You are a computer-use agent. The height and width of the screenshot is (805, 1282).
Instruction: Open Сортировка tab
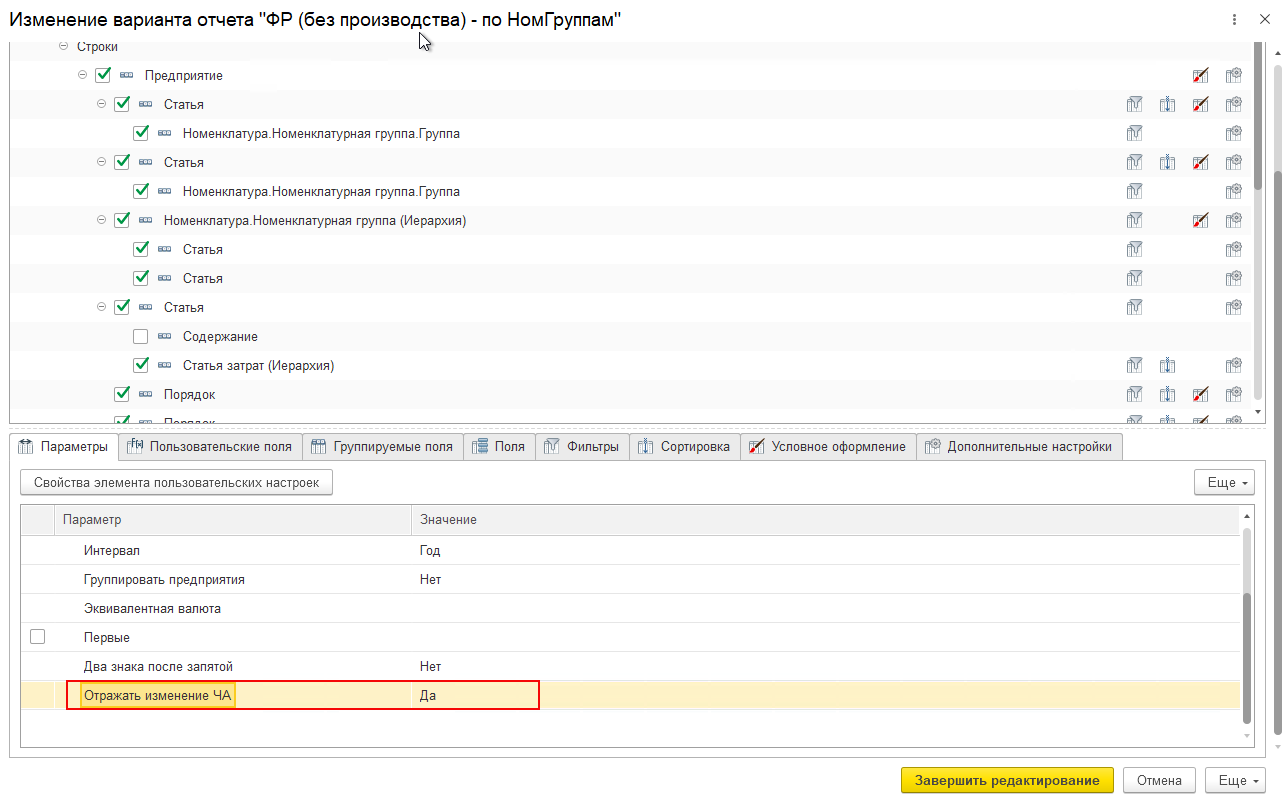(x=685, y=447)
